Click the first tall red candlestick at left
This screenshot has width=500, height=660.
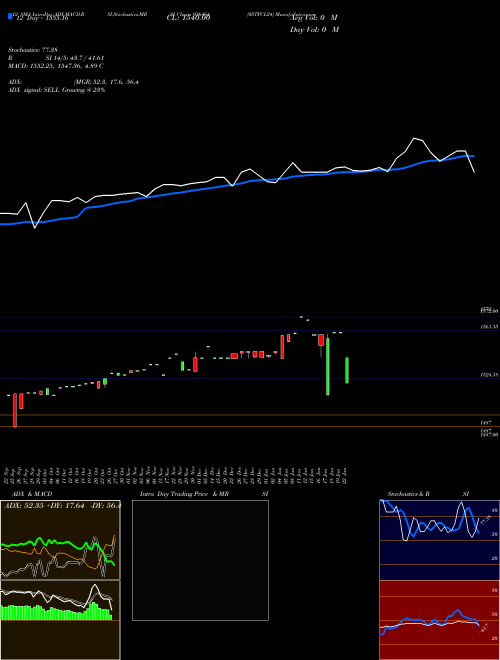click(15, 410)
